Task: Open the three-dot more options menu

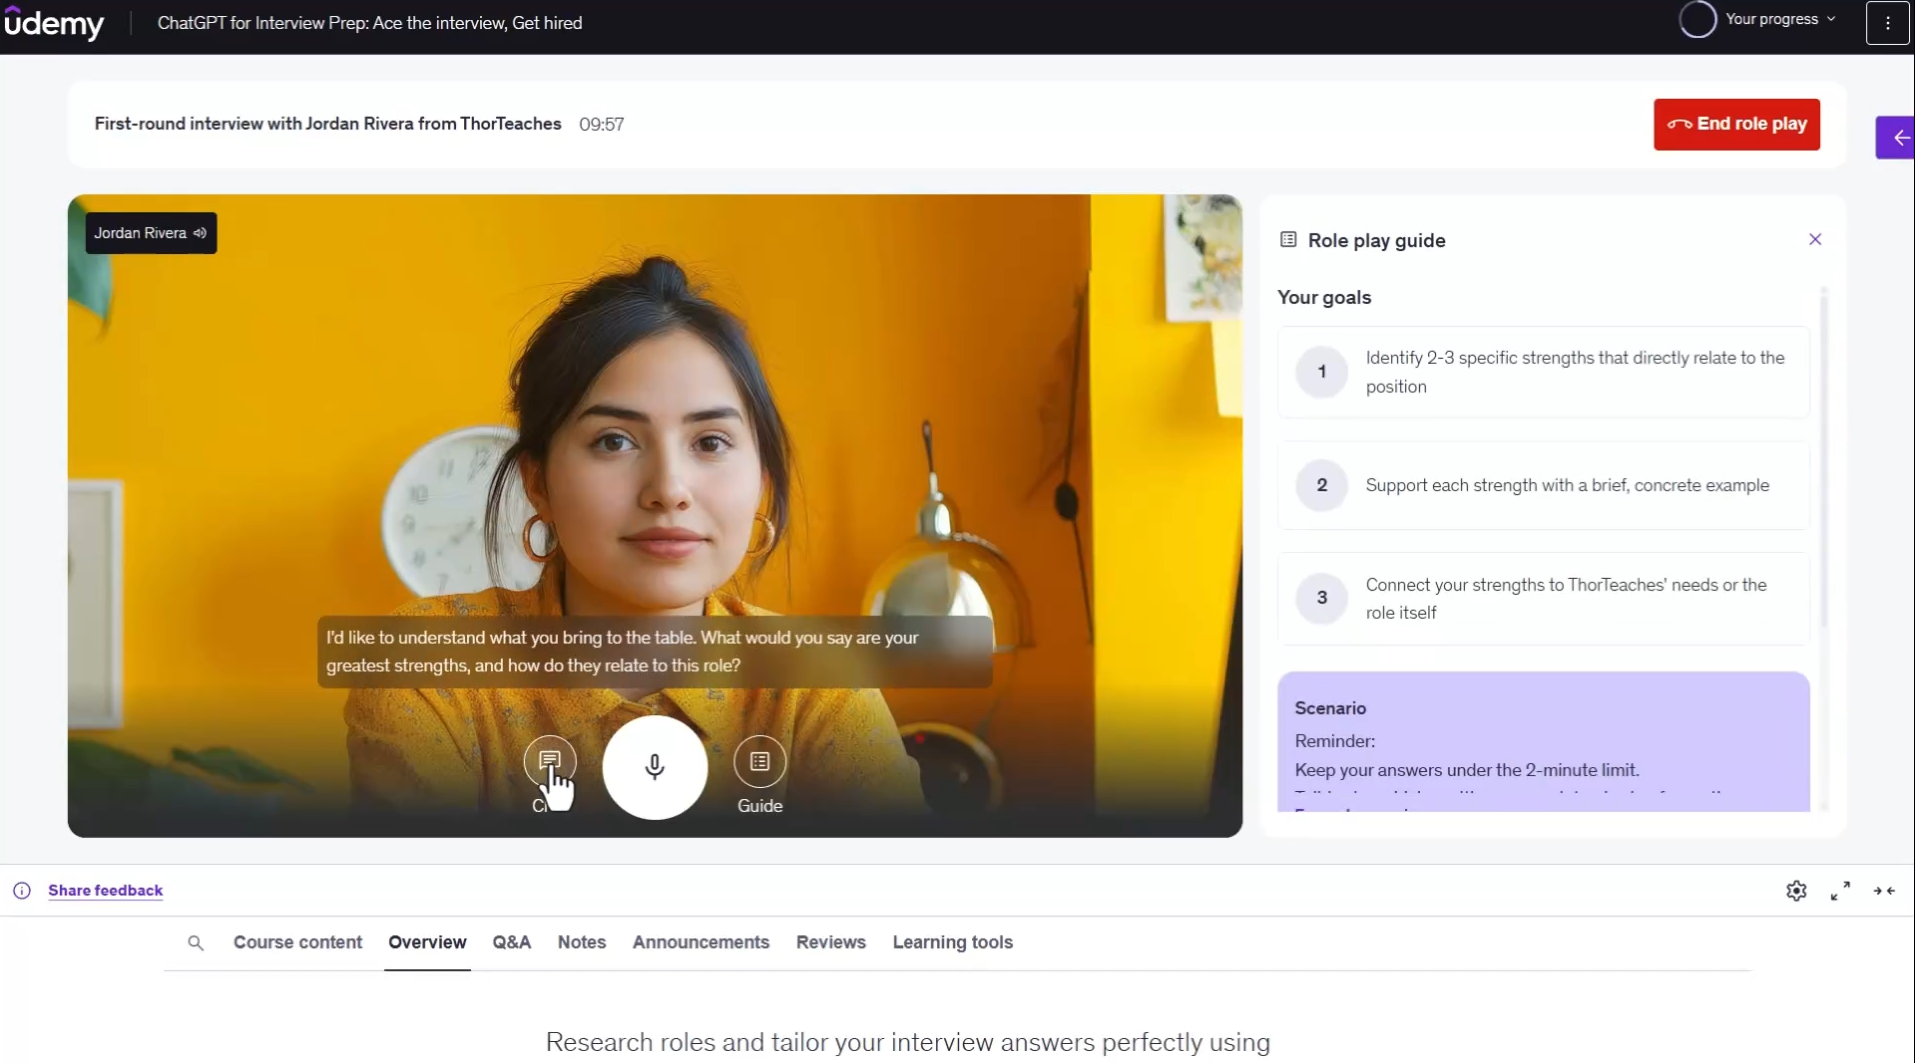Action: point(1887,23)
